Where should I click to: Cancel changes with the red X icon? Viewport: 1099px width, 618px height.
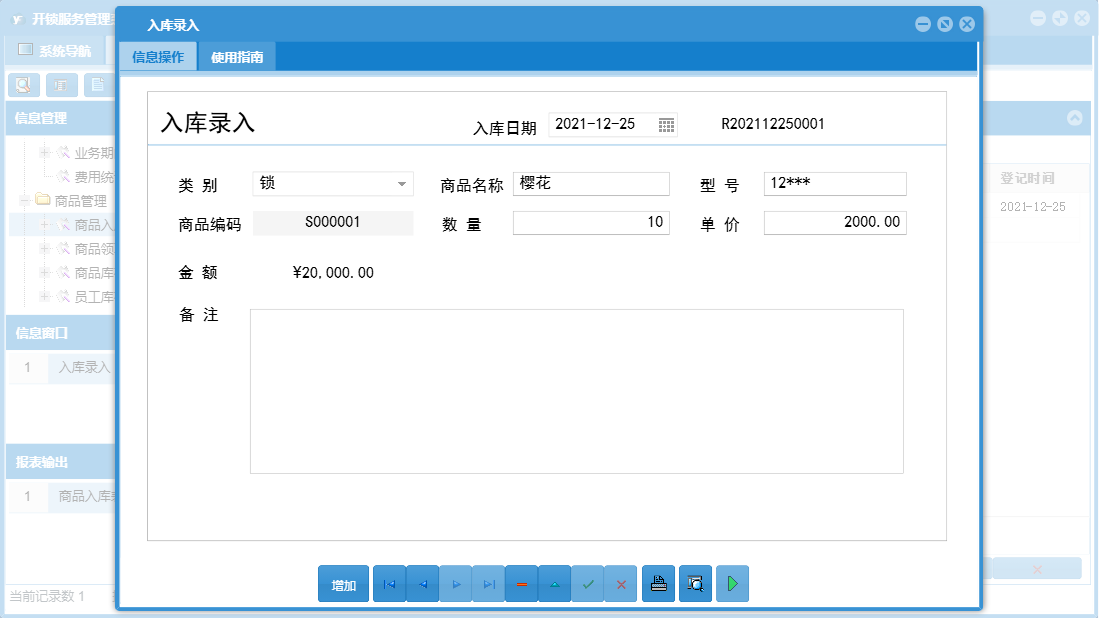[x=621, y=583]
